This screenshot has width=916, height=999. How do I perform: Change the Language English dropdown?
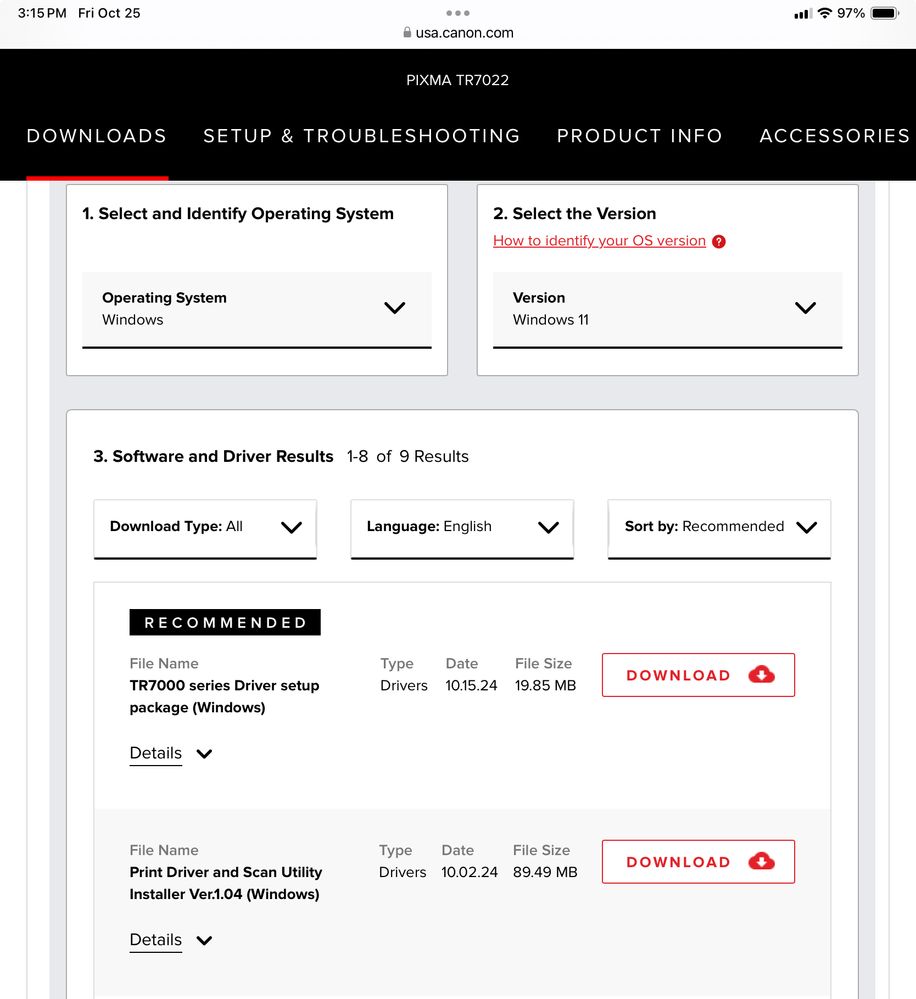click(462, 527)
